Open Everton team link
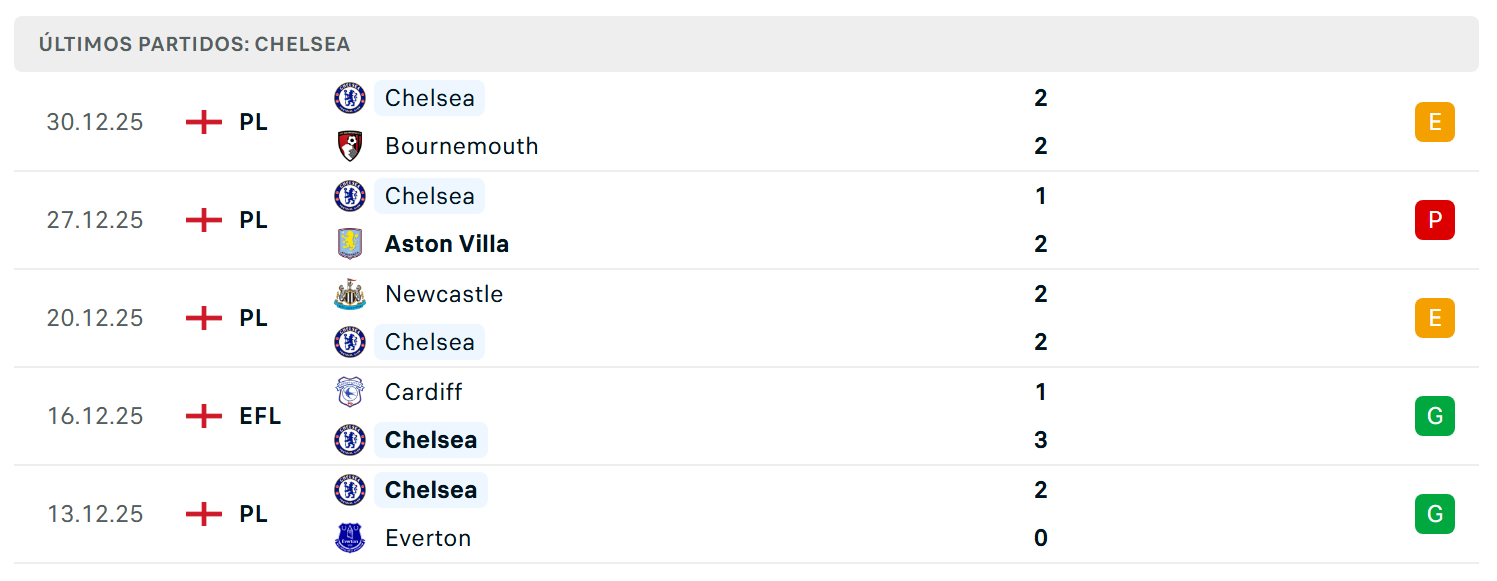The height and width of the screenshot is (581, 1497). [428, 538]
